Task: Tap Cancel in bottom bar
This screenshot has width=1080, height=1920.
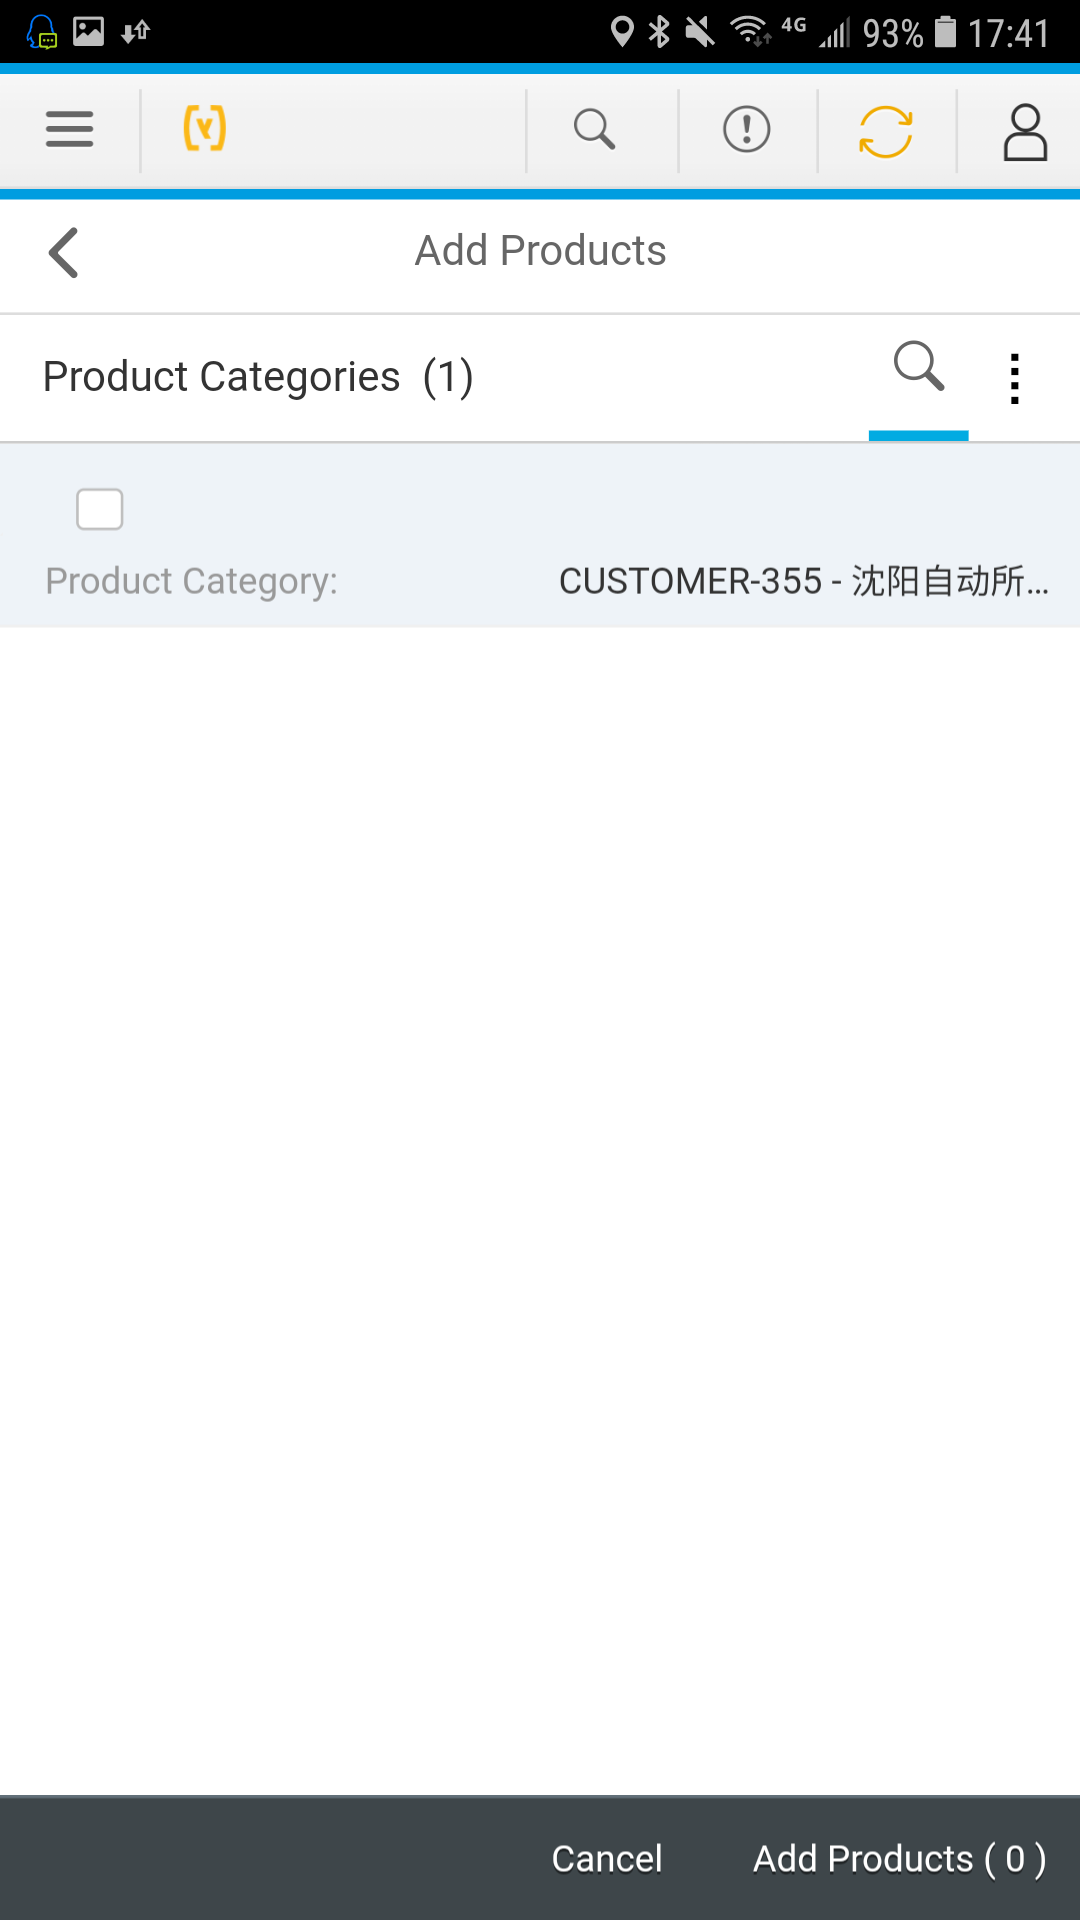Action: (607, 1859)
